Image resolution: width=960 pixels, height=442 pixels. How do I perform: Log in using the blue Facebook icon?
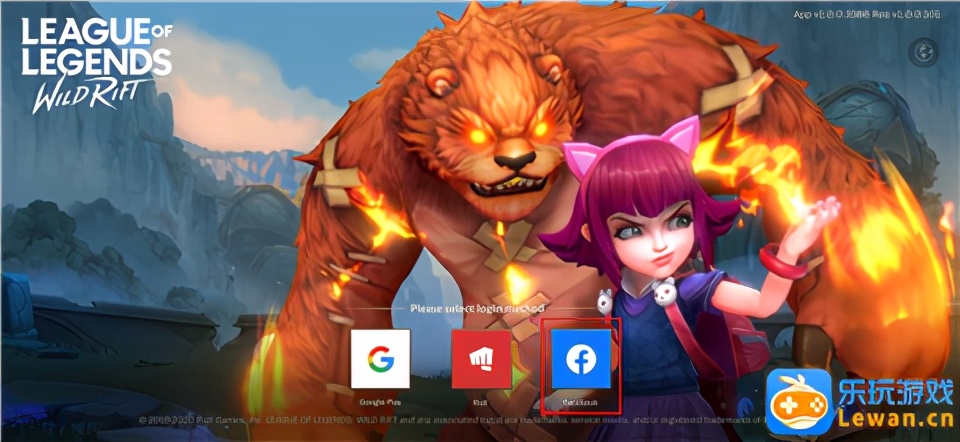(581, 359)
